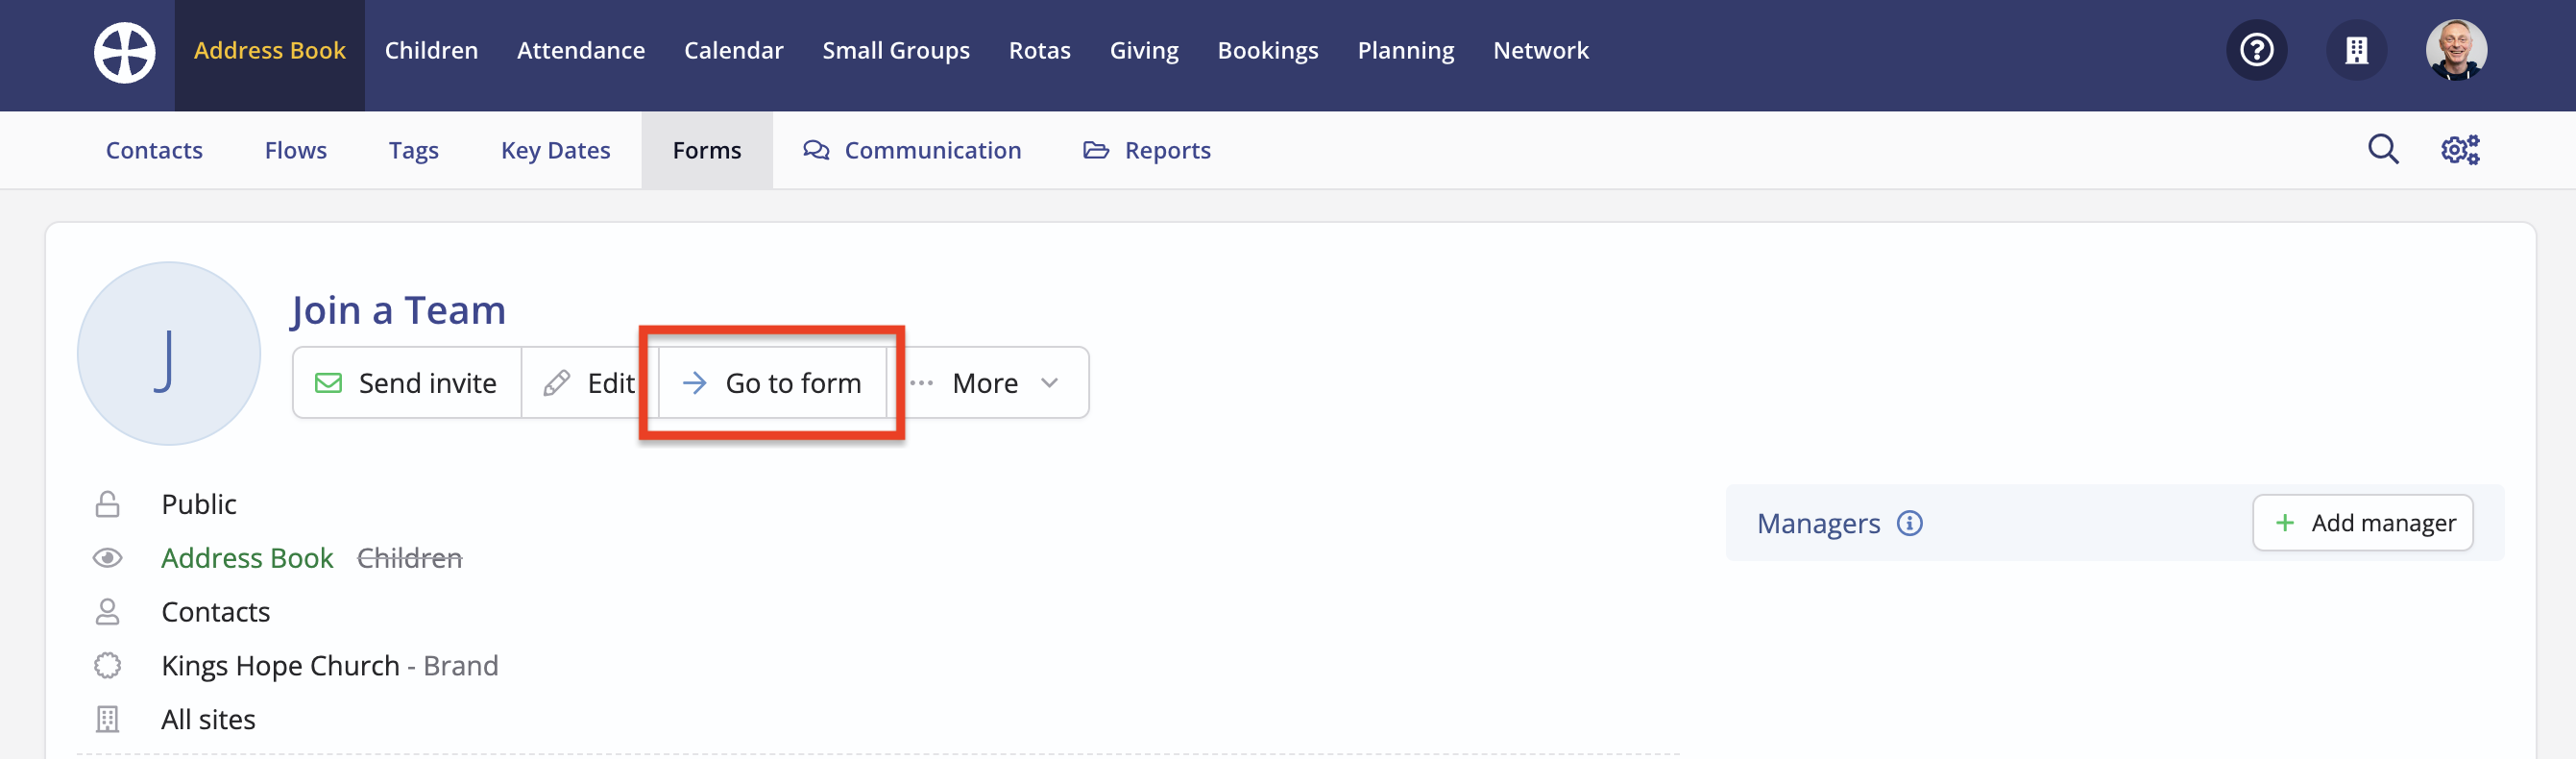2576x759 pixels.
Task: Open the user profile avatar
Action: (2456, 50)
